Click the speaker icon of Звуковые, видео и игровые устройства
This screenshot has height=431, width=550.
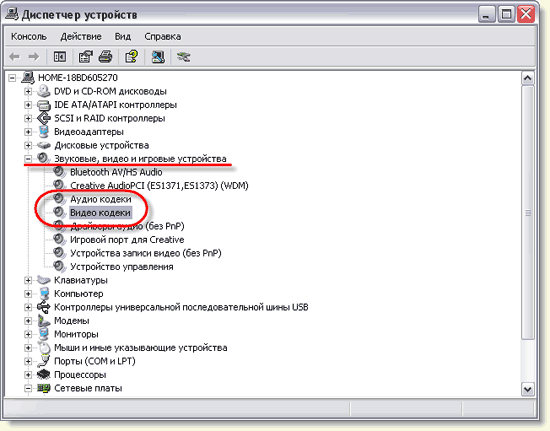pyautogui.click(x=44, y=158)
